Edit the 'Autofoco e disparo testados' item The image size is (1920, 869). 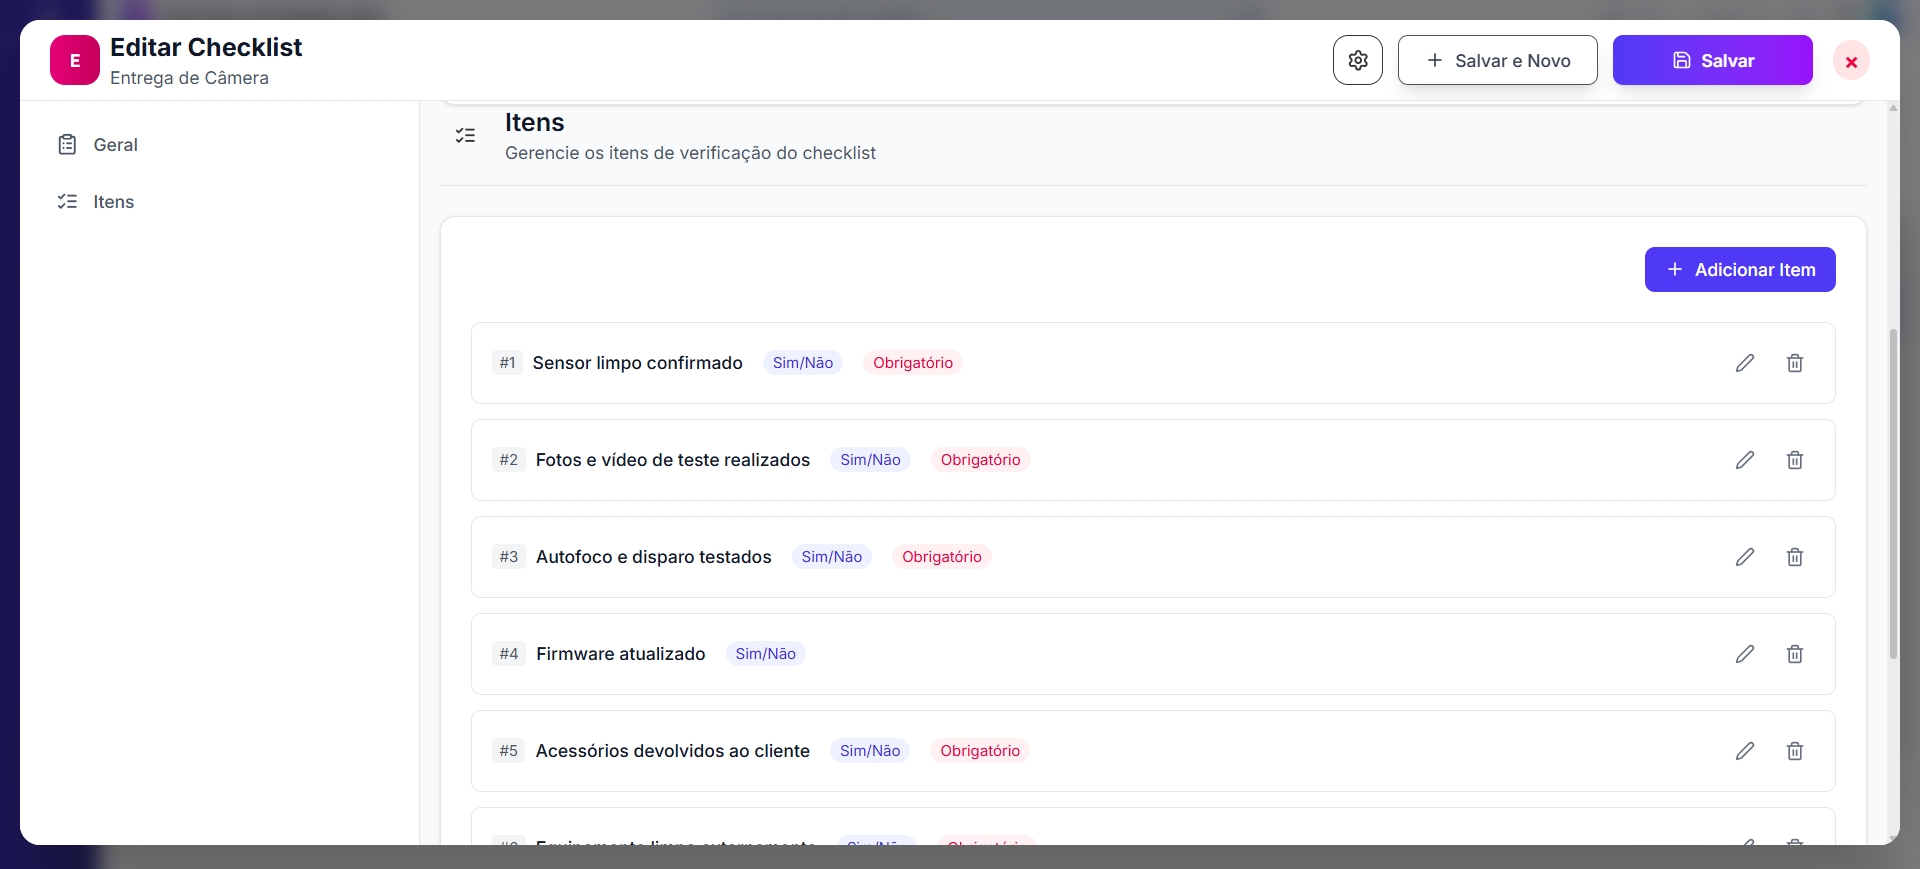pos(1744,557)
